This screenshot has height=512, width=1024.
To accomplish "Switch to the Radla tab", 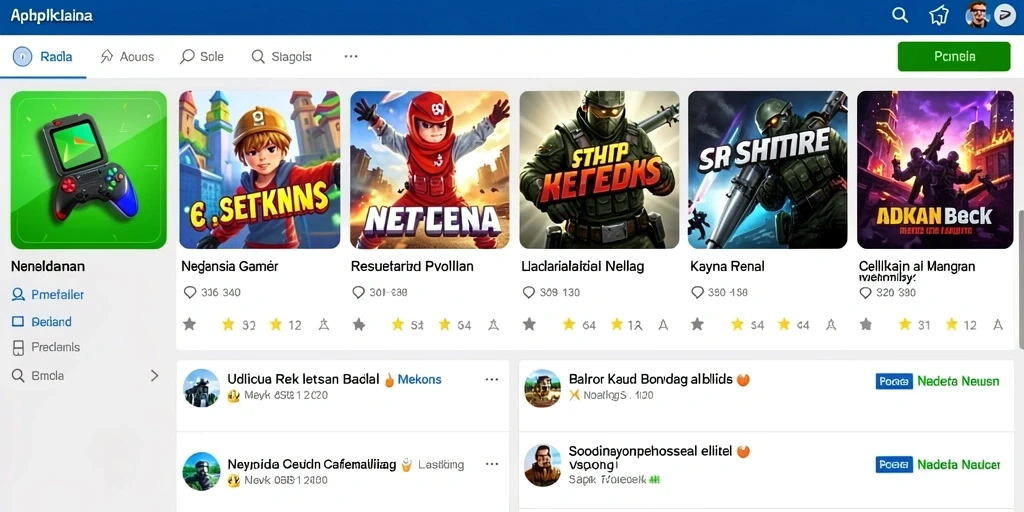I will click(x=43, y=57).
